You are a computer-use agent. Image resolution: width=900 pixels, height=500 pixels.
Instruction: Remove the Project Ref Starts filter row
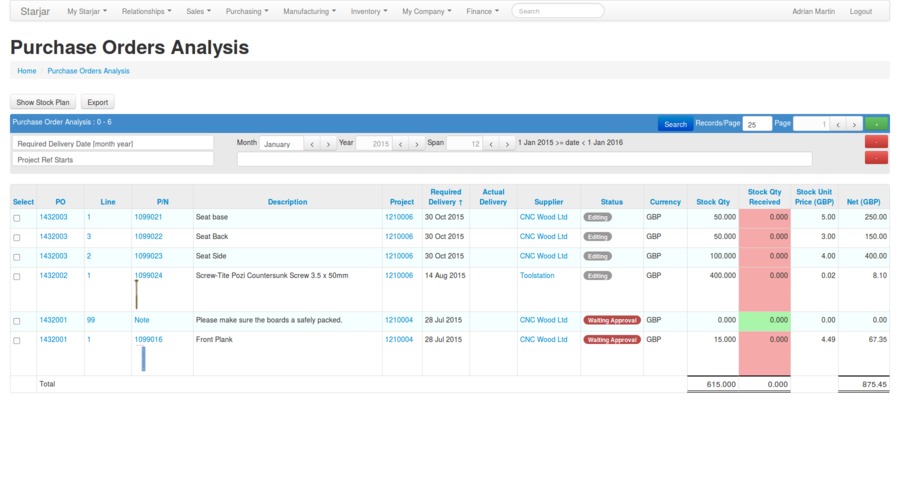876,158
